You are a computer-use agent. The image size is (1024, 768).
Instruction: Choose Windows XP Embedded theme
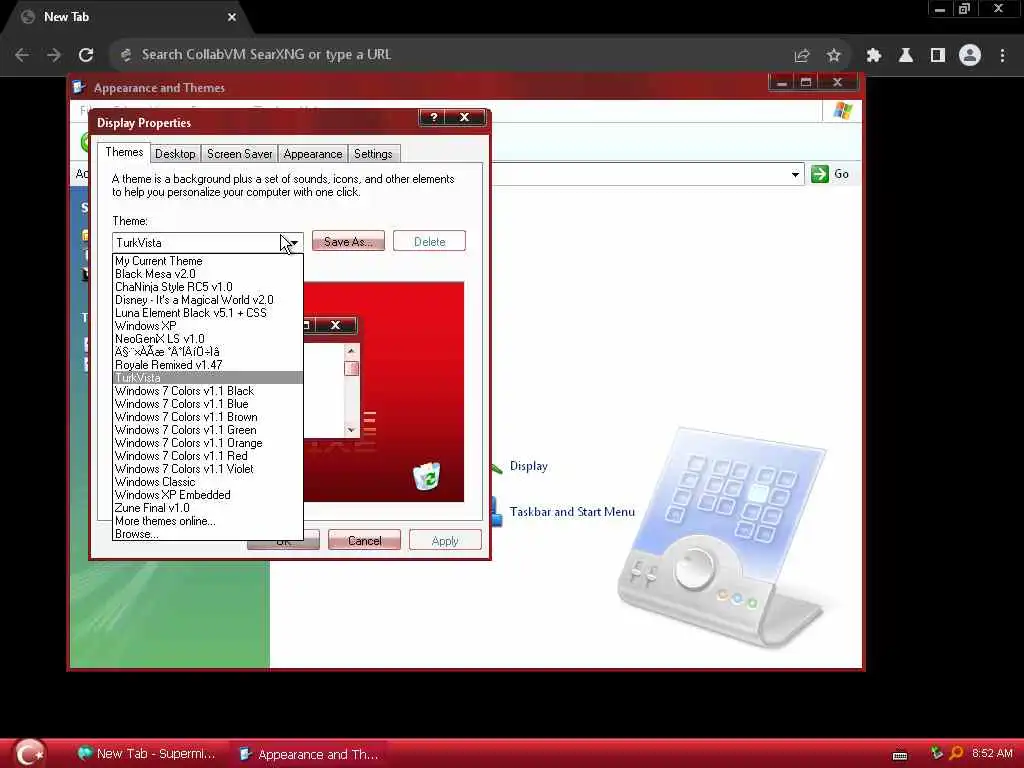click(x=208, y=495)
